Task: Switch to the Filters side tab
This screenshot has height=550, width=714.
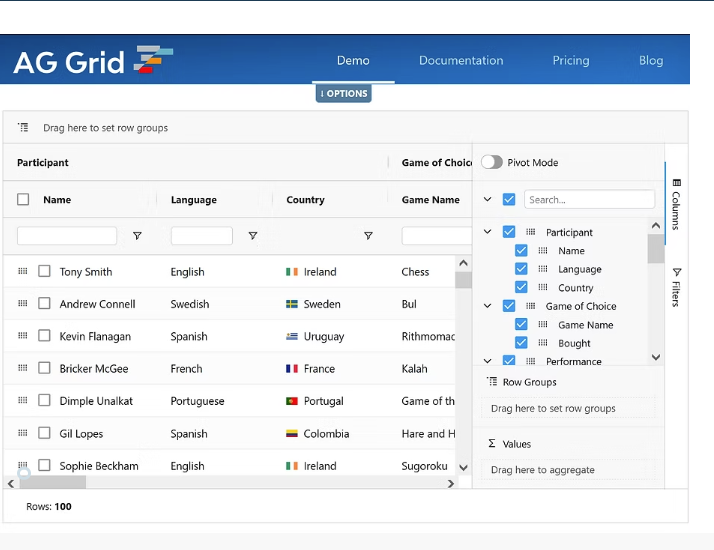Action: point(677,287)
